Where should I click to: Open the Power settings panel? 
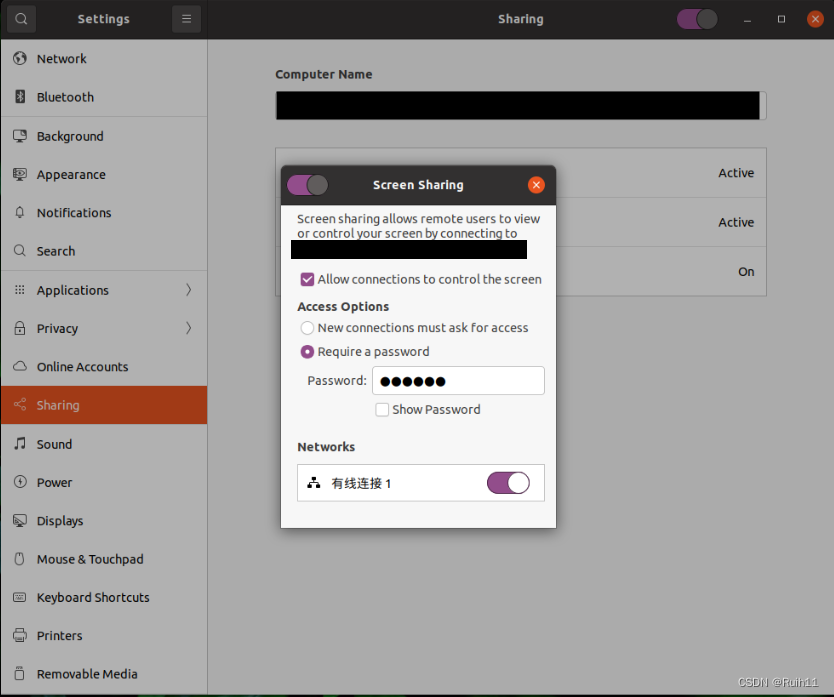(x=54, y=482)
